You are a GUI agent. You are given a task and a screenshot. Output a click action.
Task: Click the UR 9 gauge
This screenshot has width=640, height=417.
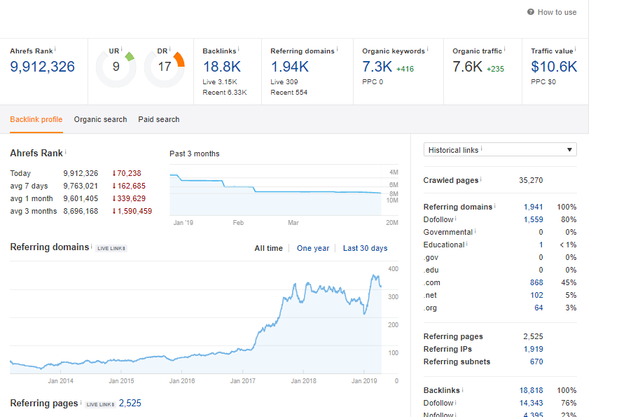[x=116, y=68]
